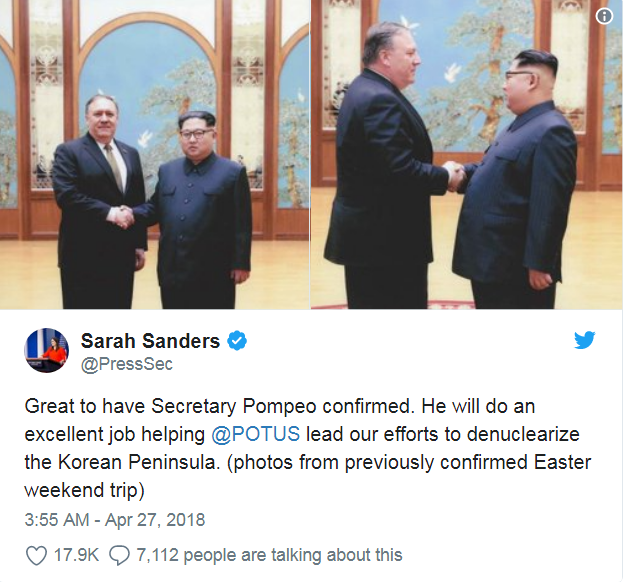The height and width of the screenshot is (582, 625).
Task: Click the 17.9K likes count
Action: click(x=76, y=555)
